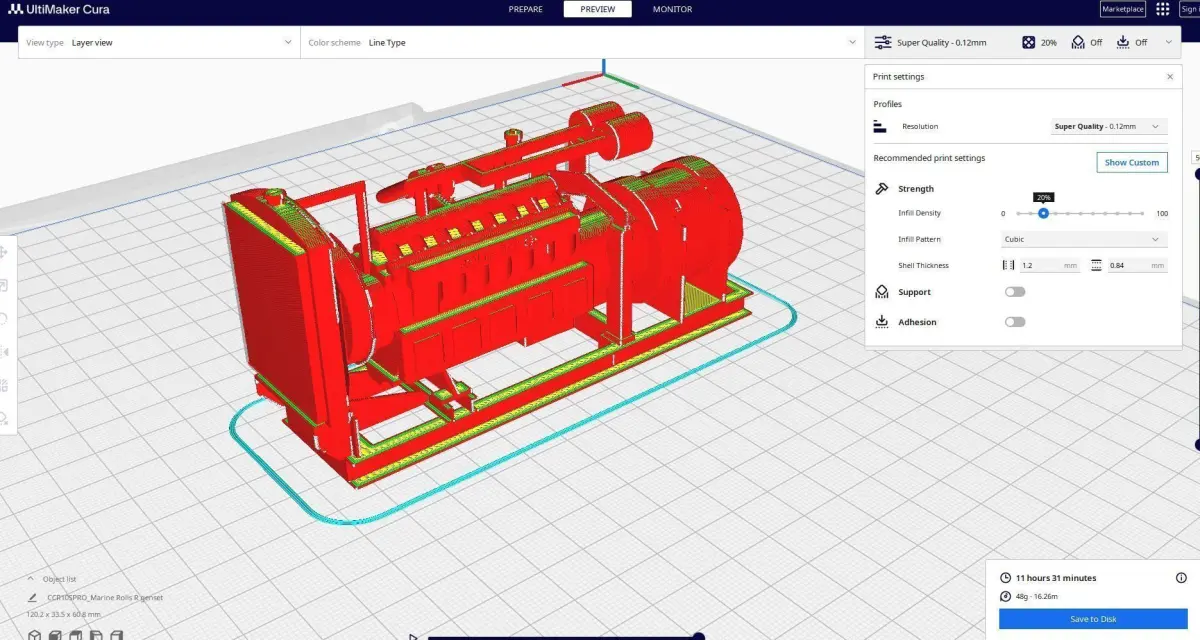
Task: Click the Strength hammer icon
Action: tap(881, 188)
